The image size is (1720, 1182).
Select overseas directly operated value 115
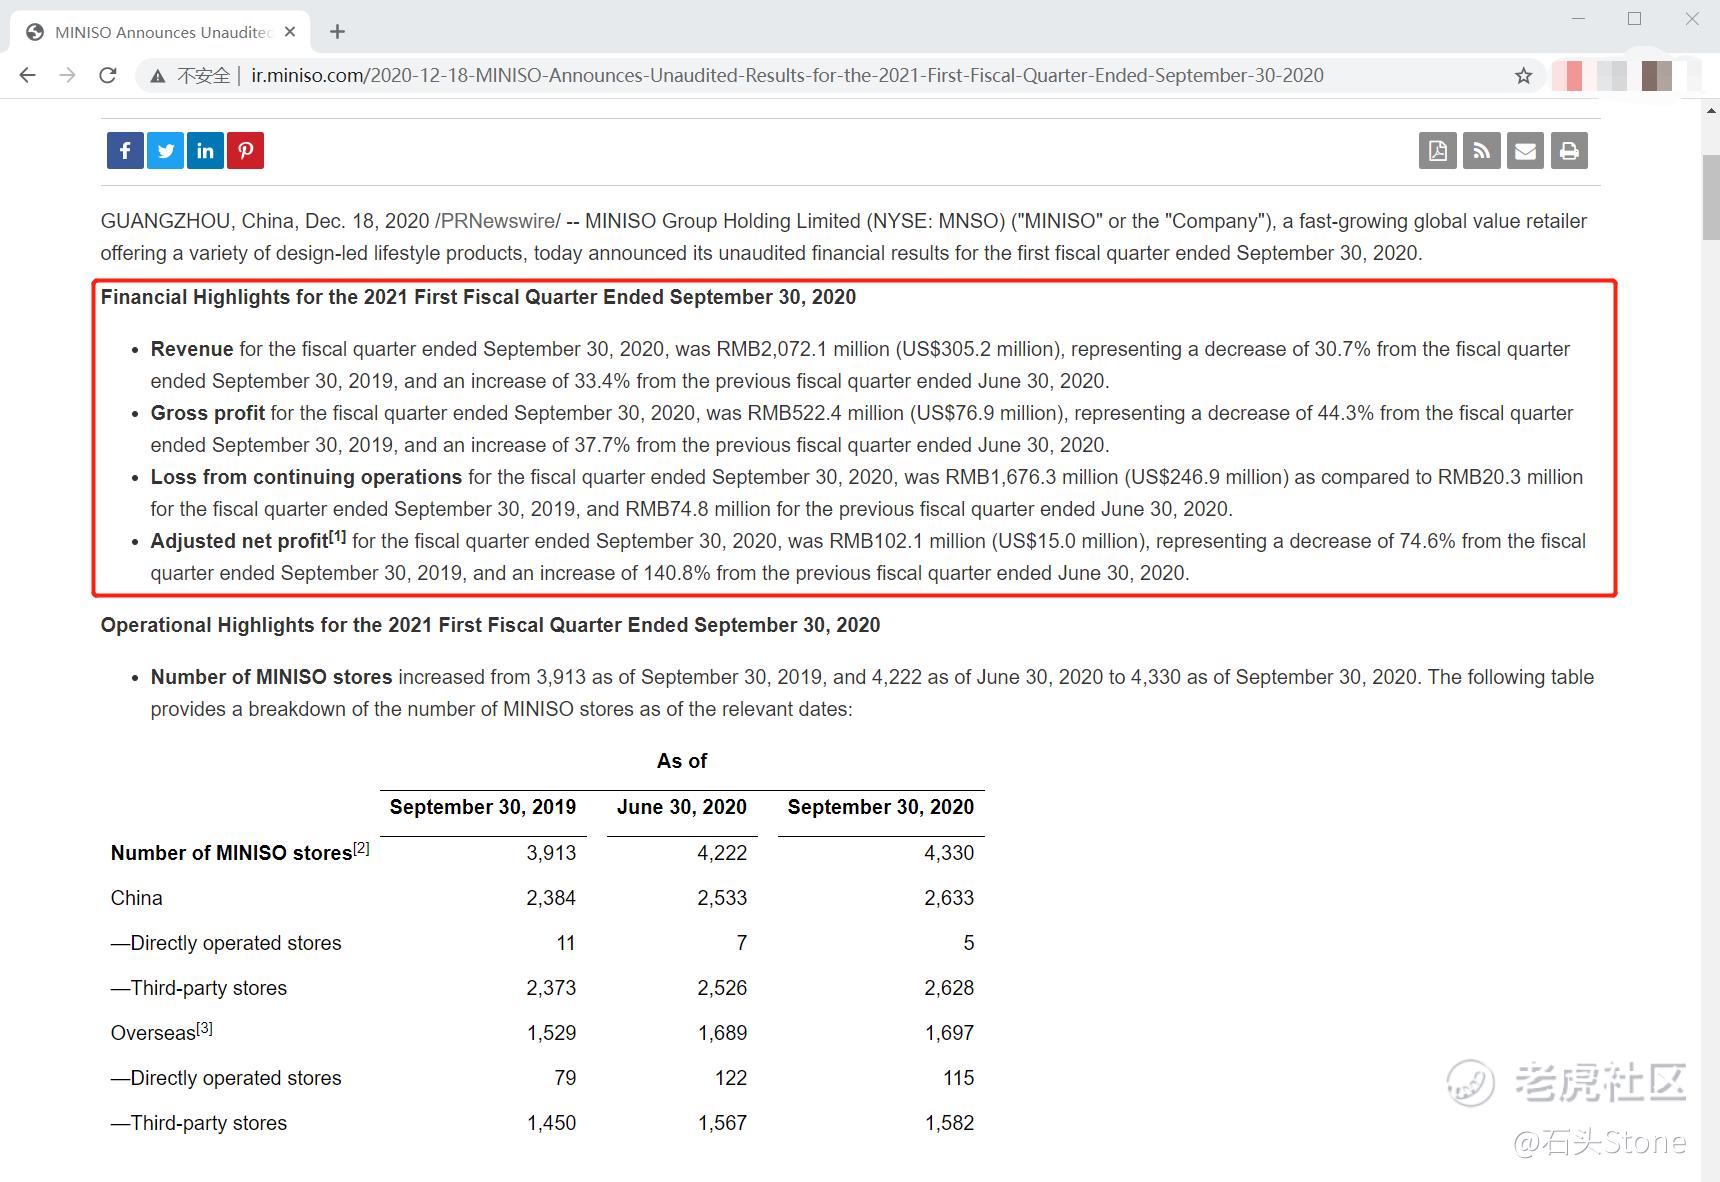(x=958, y=1078)
